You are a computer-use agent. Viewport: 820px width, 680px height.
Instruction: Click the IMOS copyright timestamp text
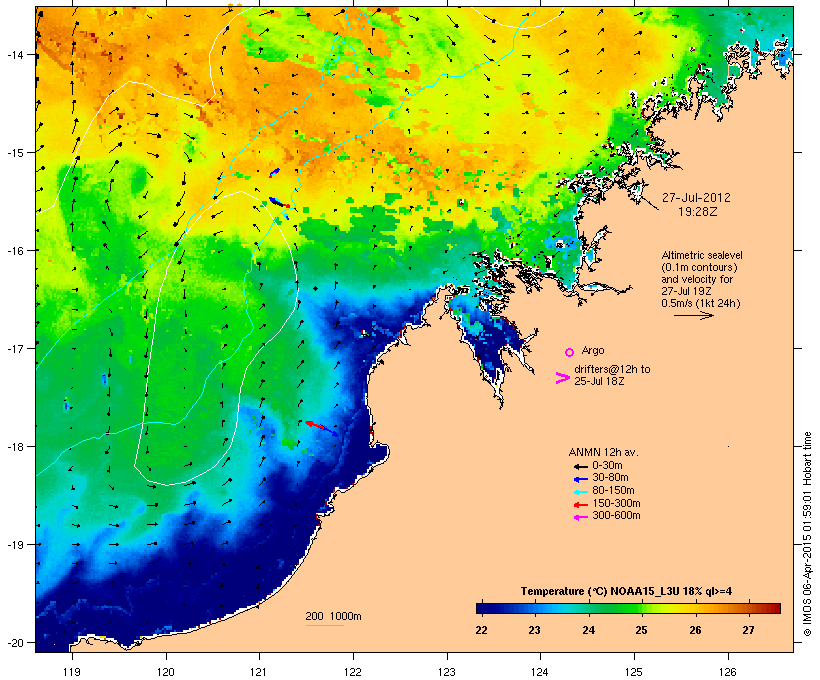pyautogui.click(x=807, y=534)
